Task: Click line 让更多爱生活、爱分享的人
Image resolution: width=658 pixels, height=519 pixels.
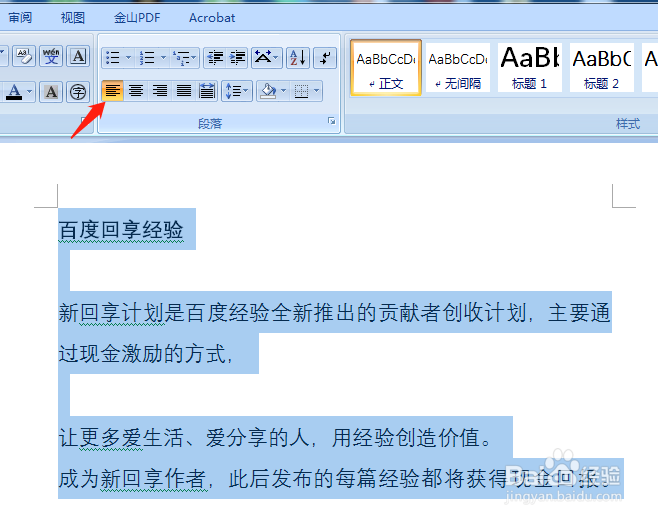Action: (275, 438)
